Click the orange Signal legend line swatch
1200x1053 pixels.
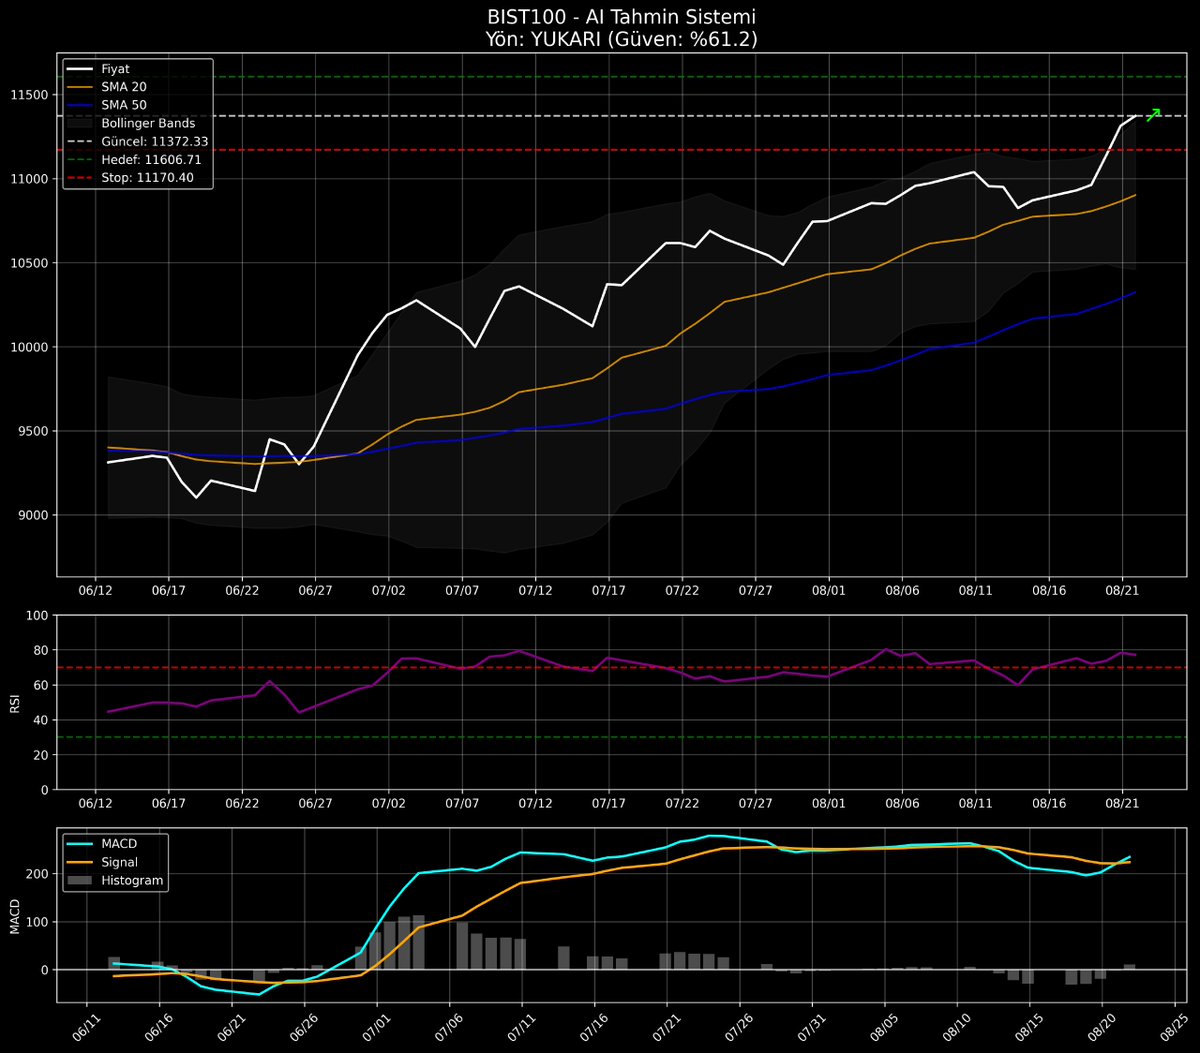79,861
